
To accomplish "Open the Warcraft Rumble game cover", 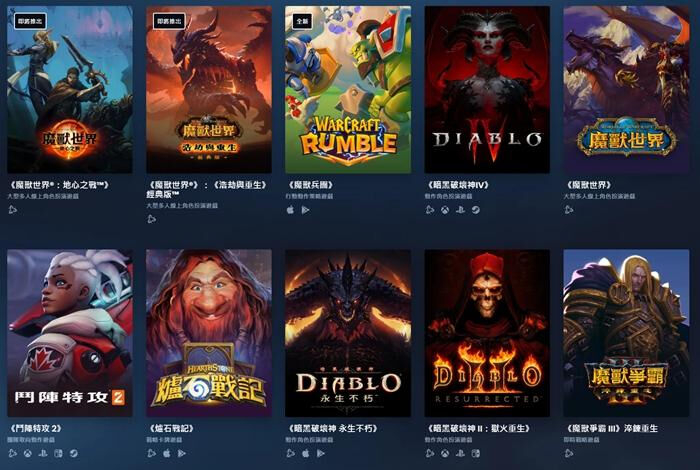I will click(x=348, y=89).
